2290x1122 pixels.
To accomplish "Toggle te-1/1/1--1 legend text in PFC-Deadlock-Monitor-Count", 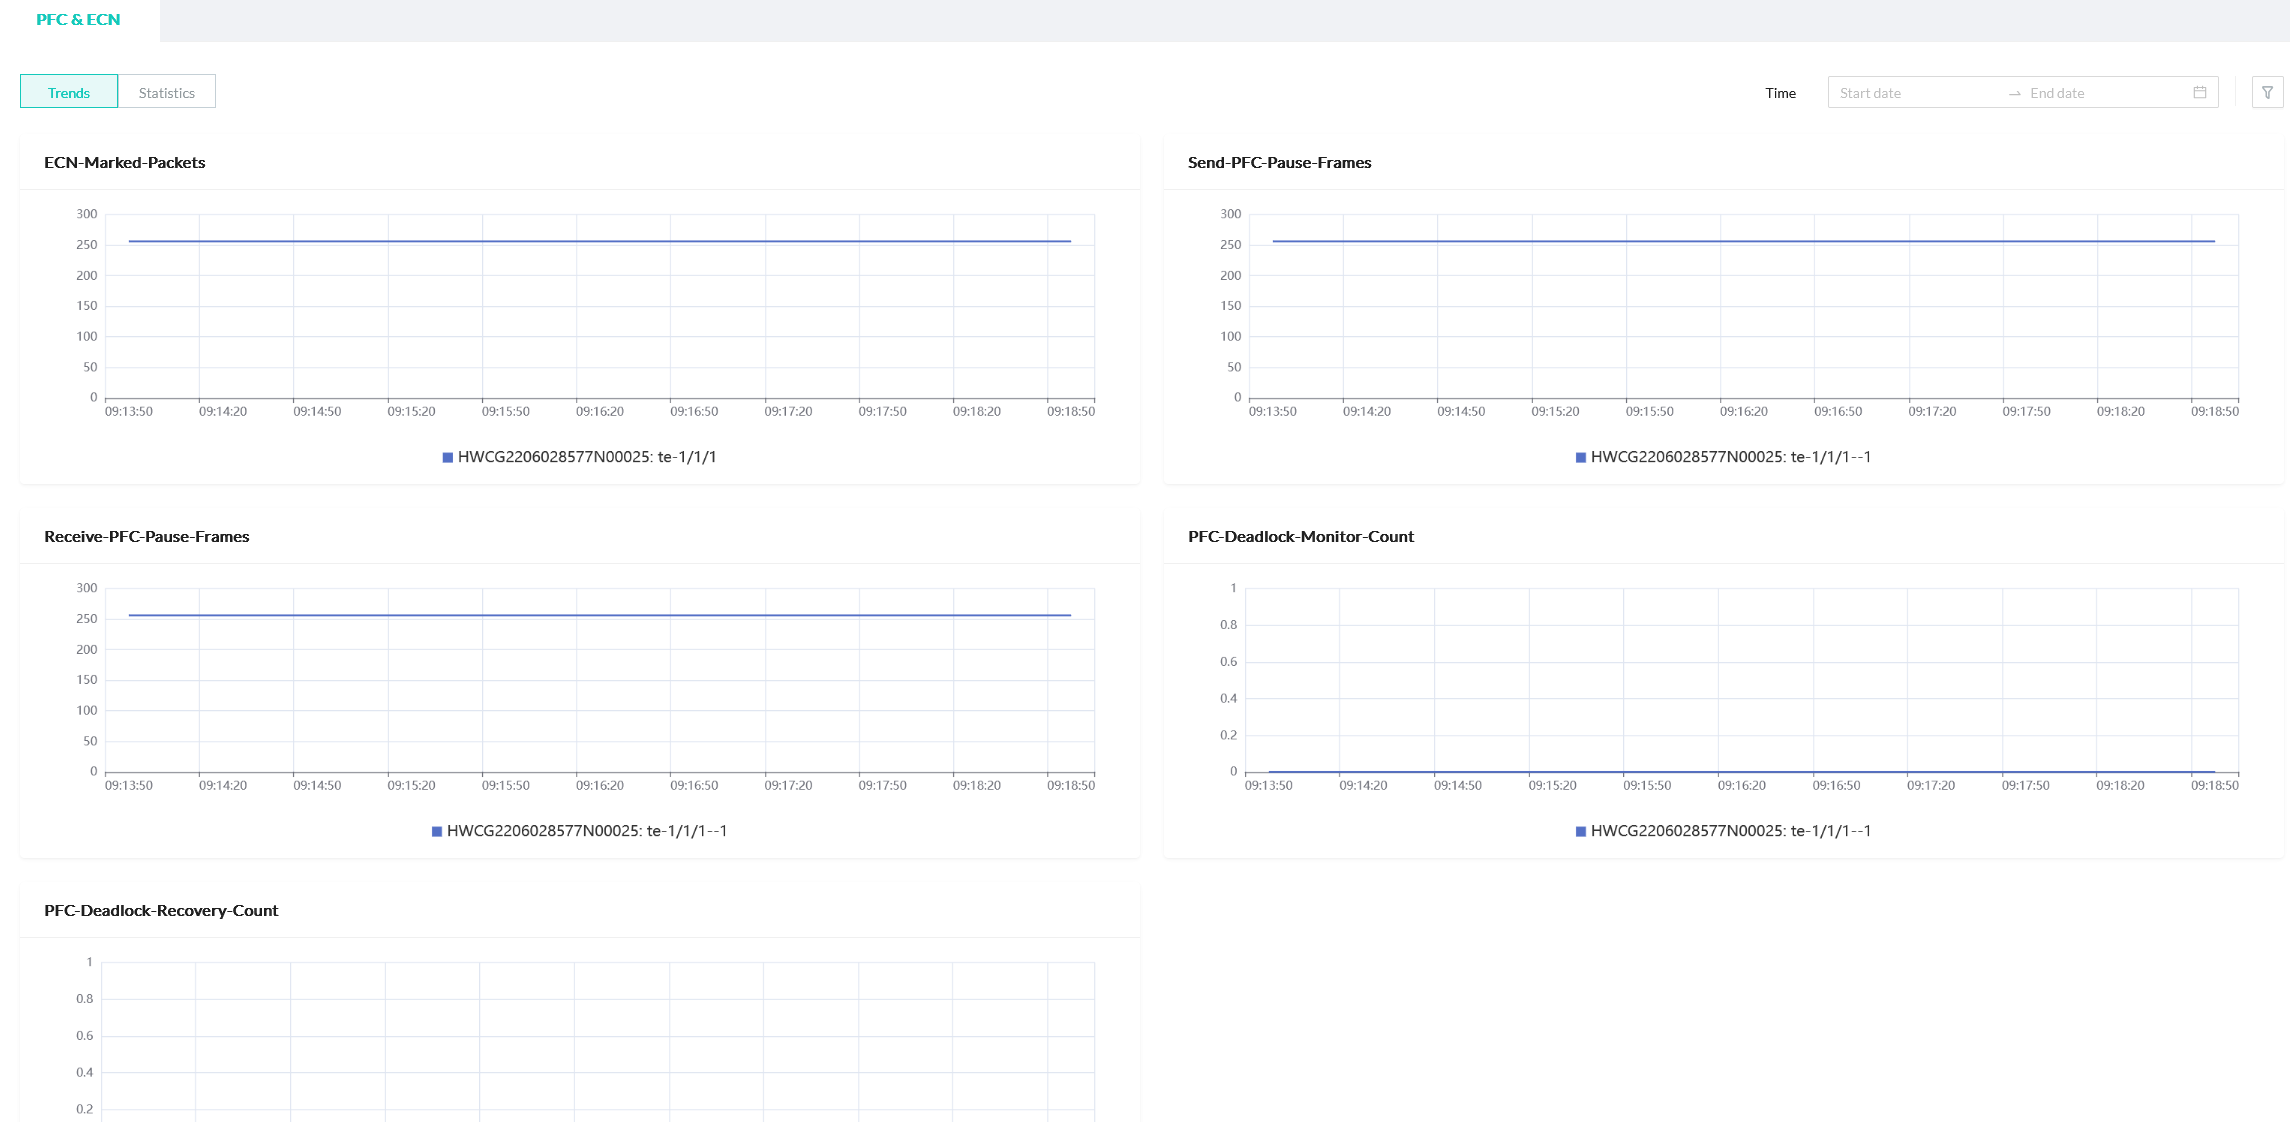I will click(x=1731, y=831).
